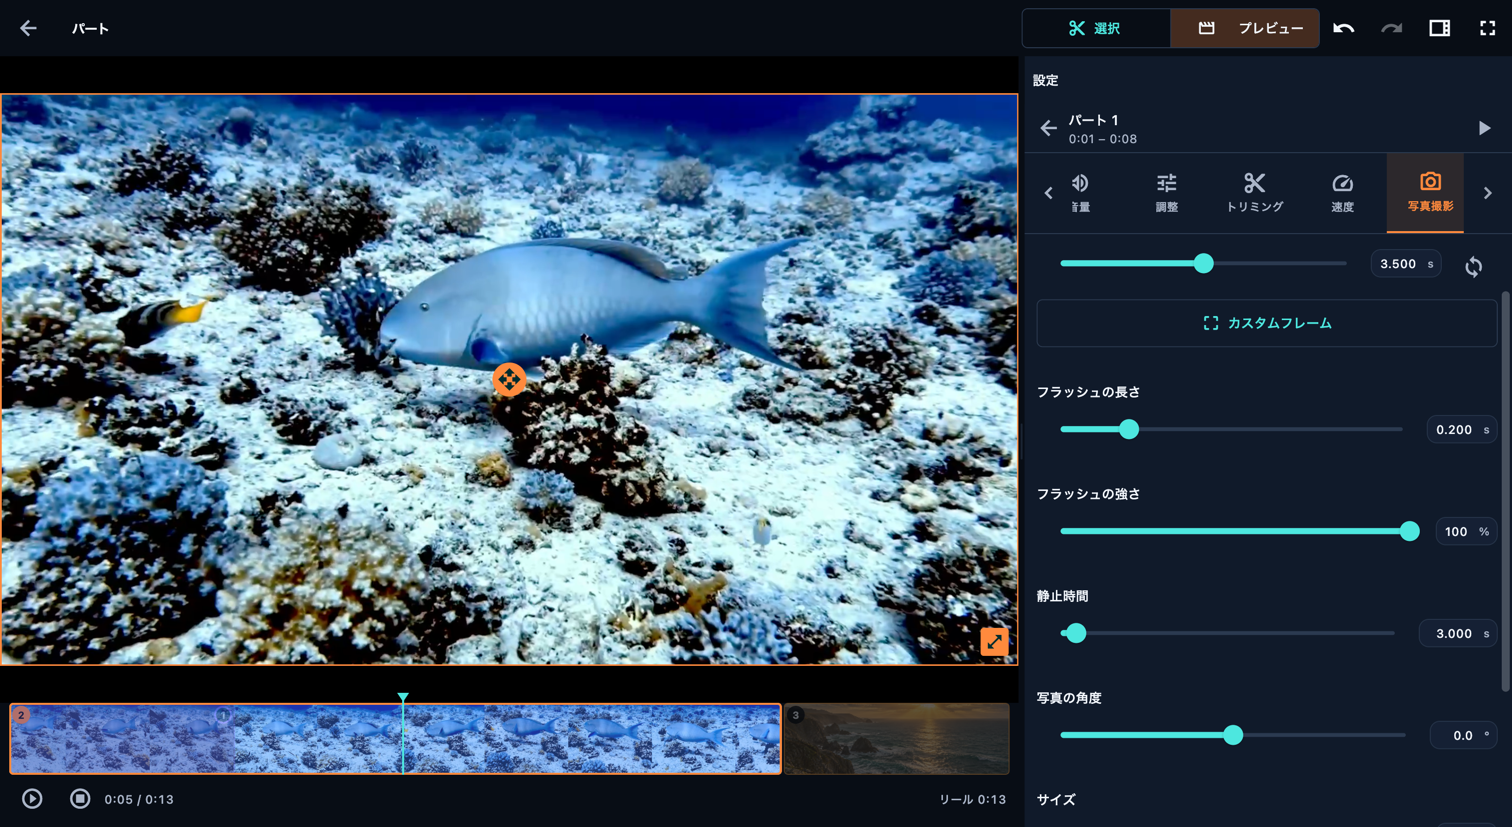
Task: Open the 速度 tab
Action: [x=1342, y=193]
